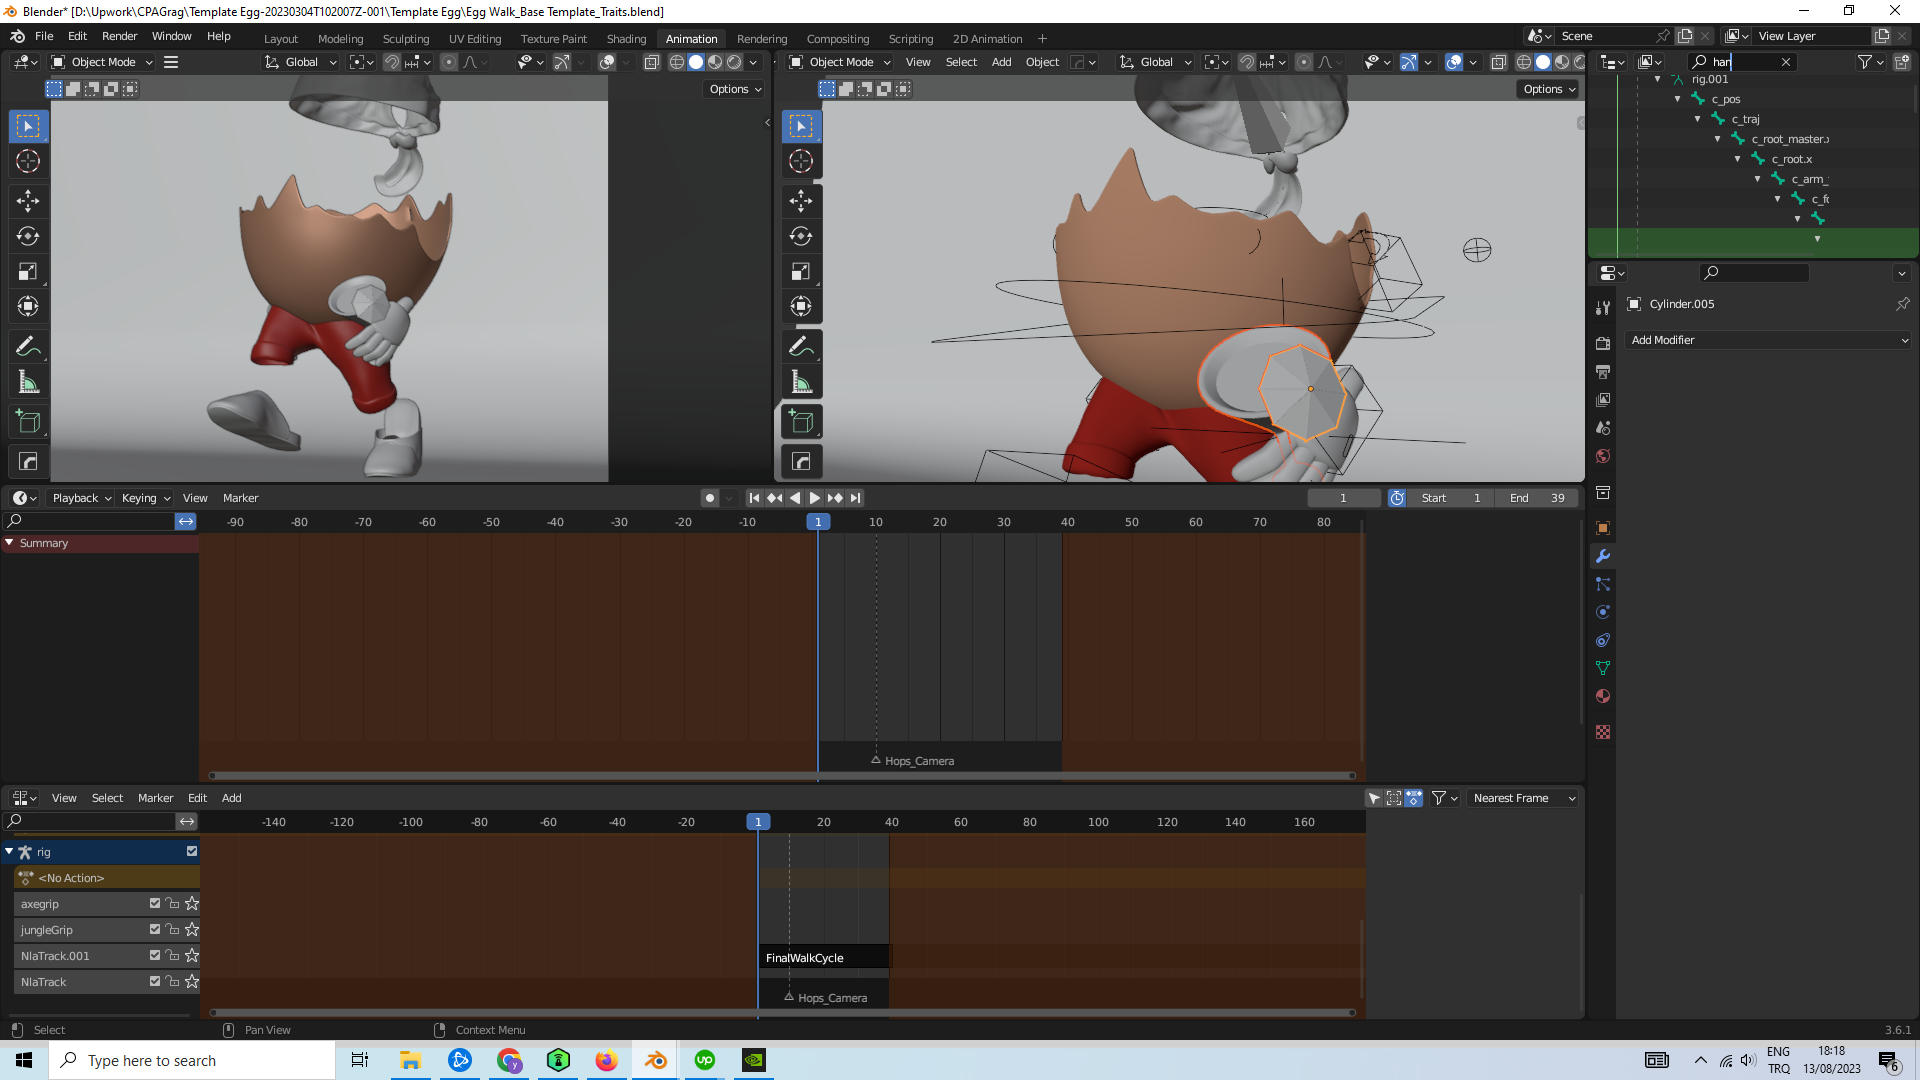This screenshot has height=1080, width=1920.
Task: Click the End frame field
Action: 1537,498
